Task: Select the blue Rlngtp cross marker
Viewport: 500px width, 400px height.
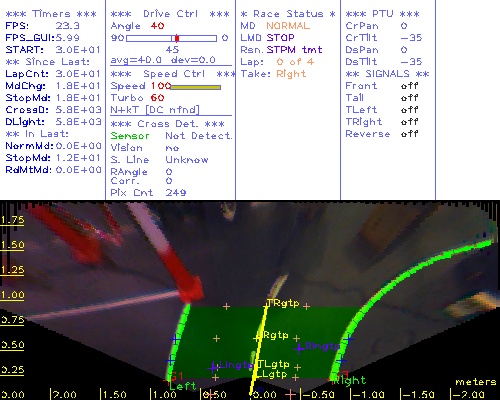Action: (299, 348)
